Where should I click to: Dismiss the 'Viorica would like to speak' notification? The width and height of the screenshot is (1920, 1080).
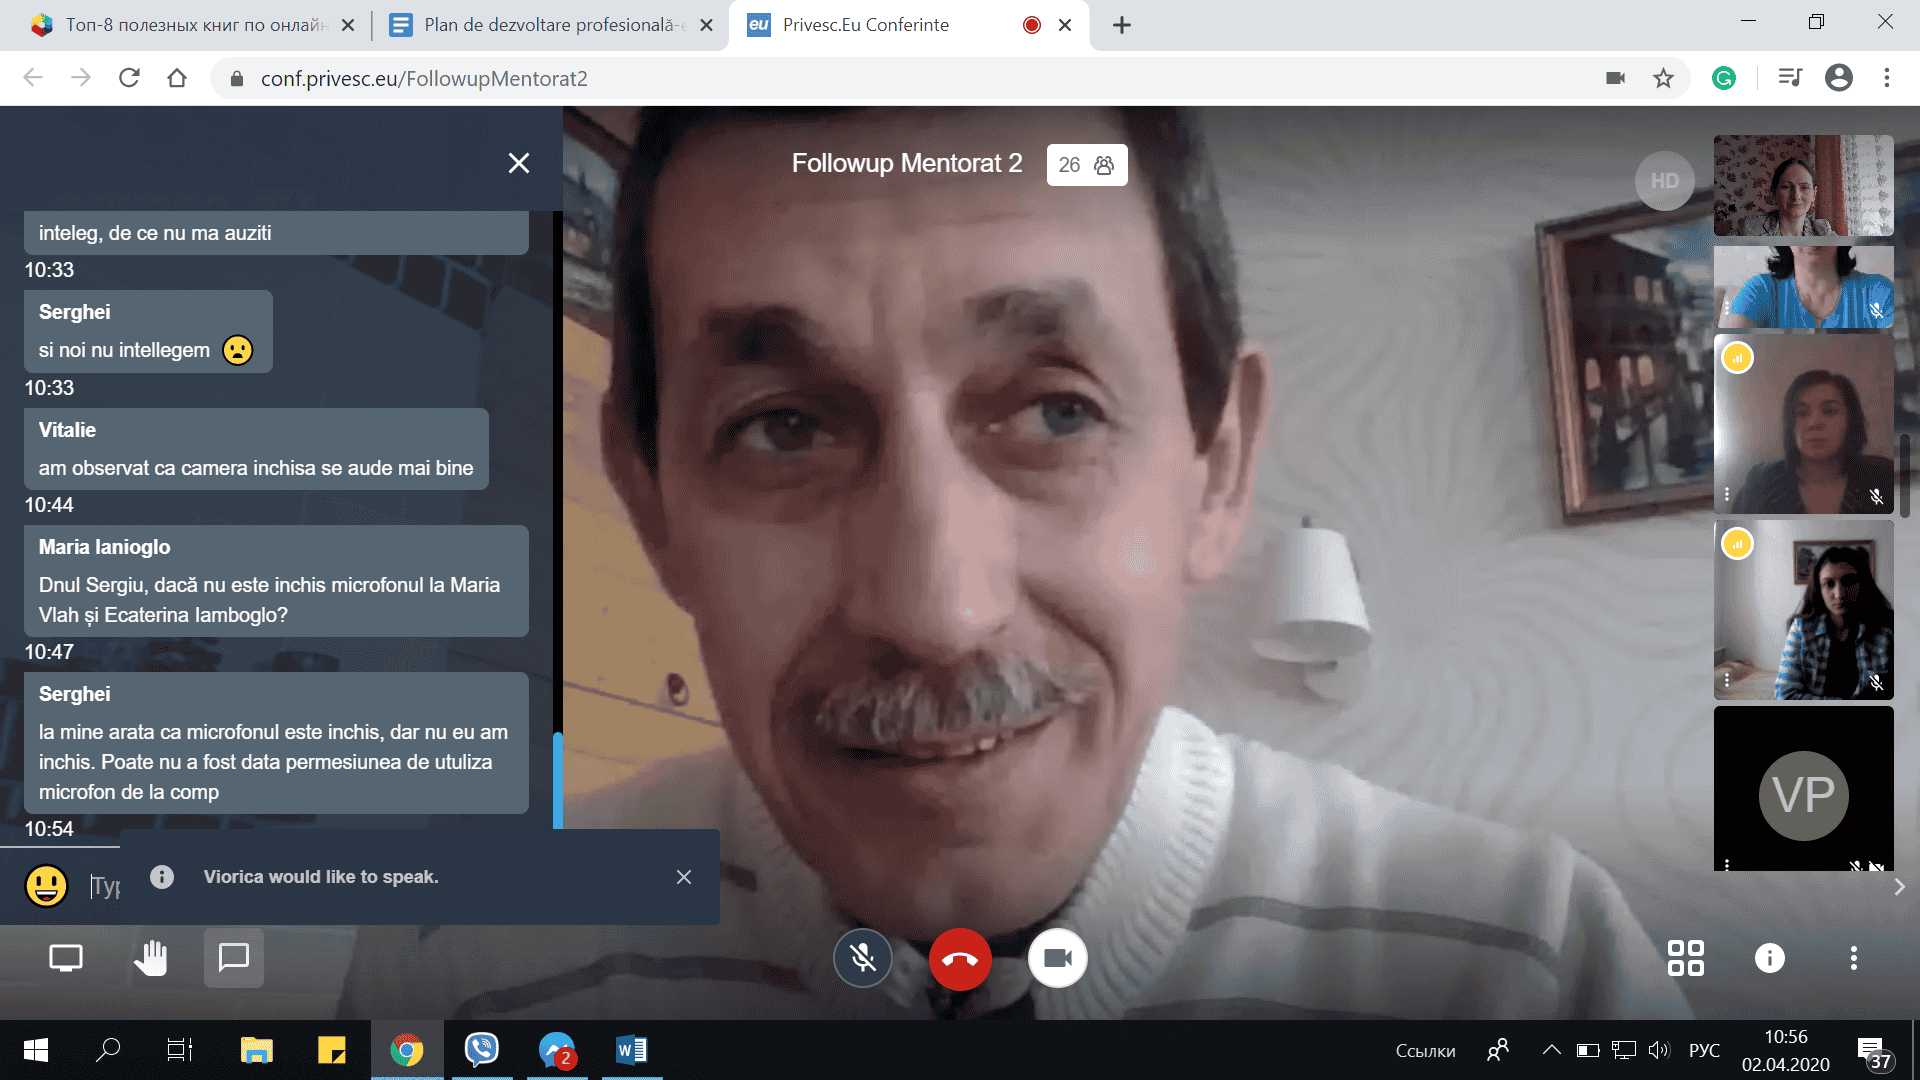pos(684,877)
